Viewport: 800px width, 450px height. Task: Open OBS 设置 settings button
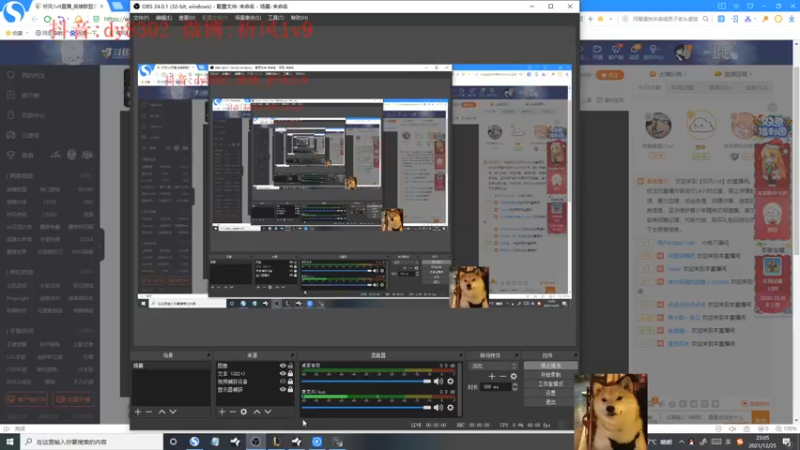[x=551, y=393]
